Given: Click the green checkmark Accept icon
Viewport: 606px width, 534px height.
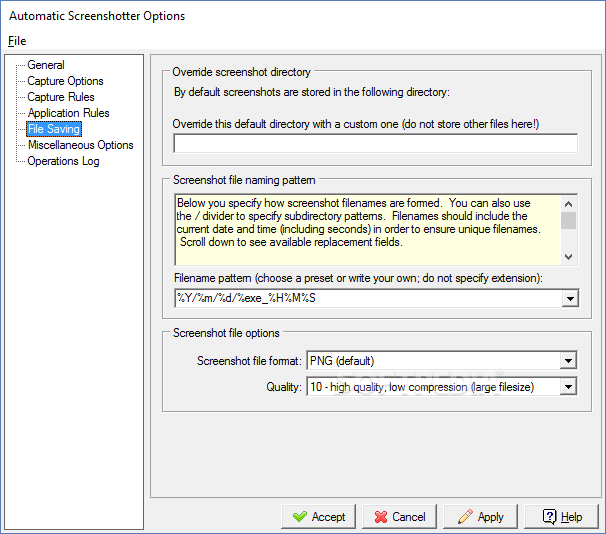Looking at the screenshot, I should click(300, 516).
